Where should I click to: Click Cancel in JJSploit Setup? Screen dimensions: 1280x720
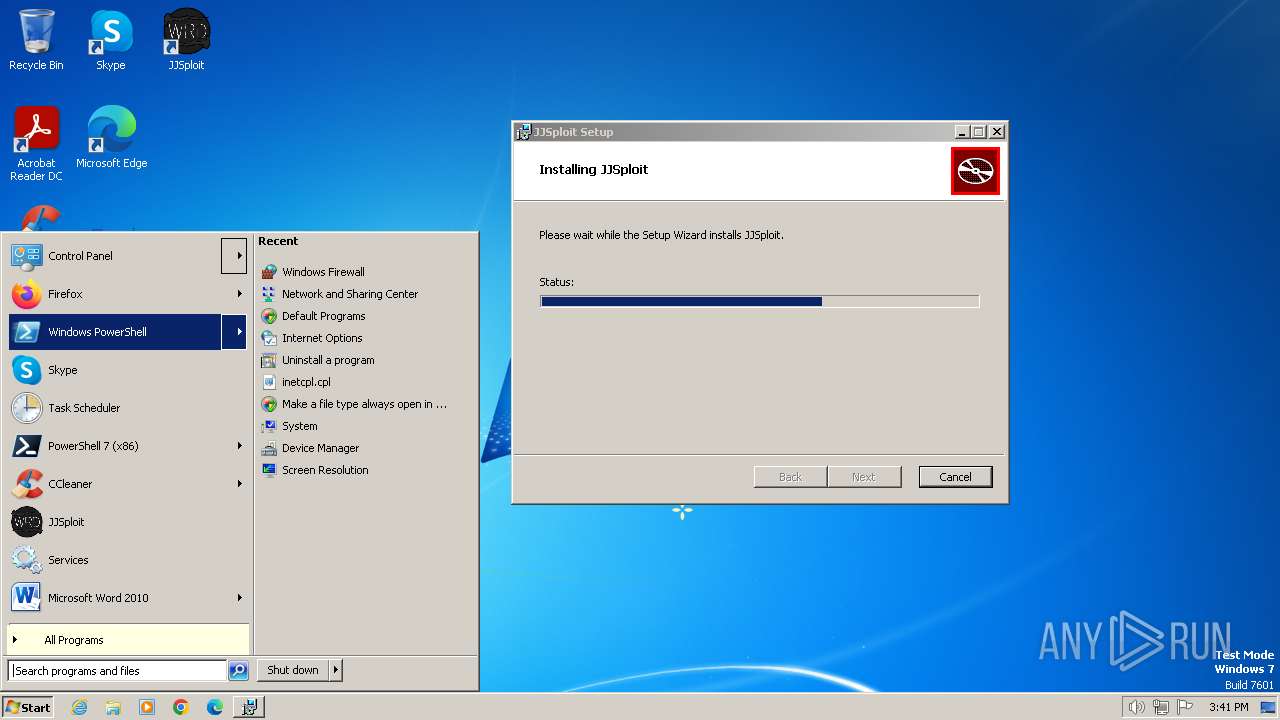(x=955, y=477)
